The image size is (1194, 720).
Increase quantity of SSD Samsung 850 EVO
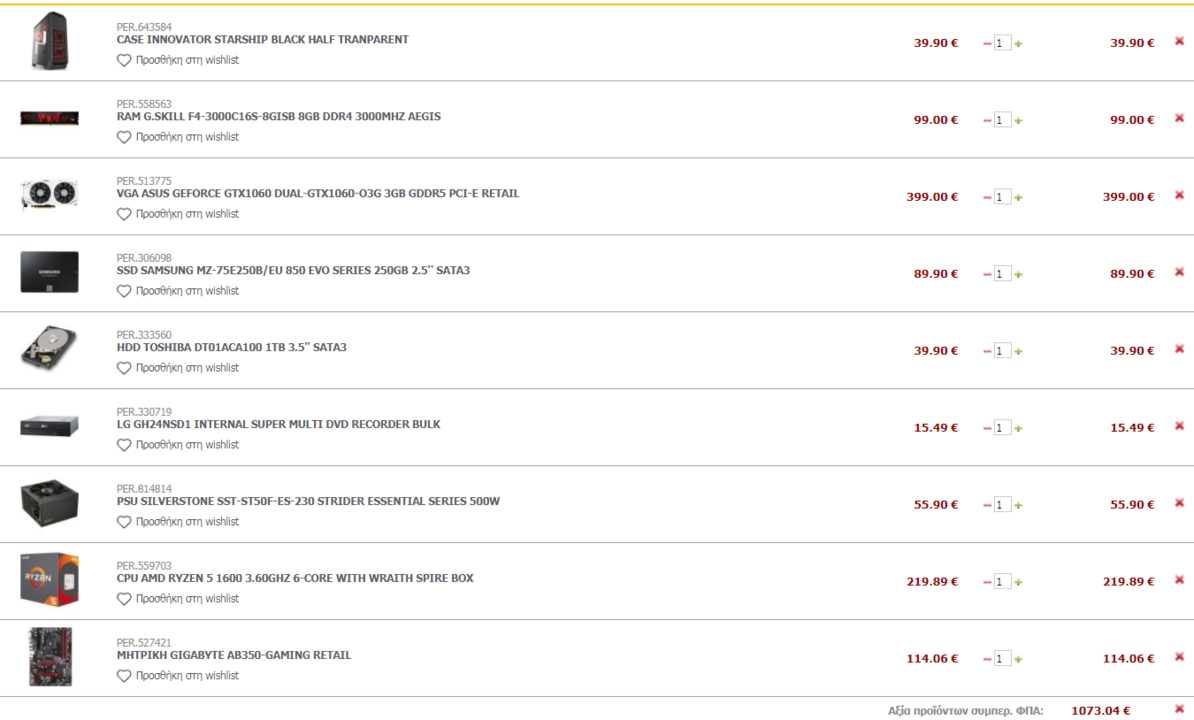click(x=1018, y=274)
